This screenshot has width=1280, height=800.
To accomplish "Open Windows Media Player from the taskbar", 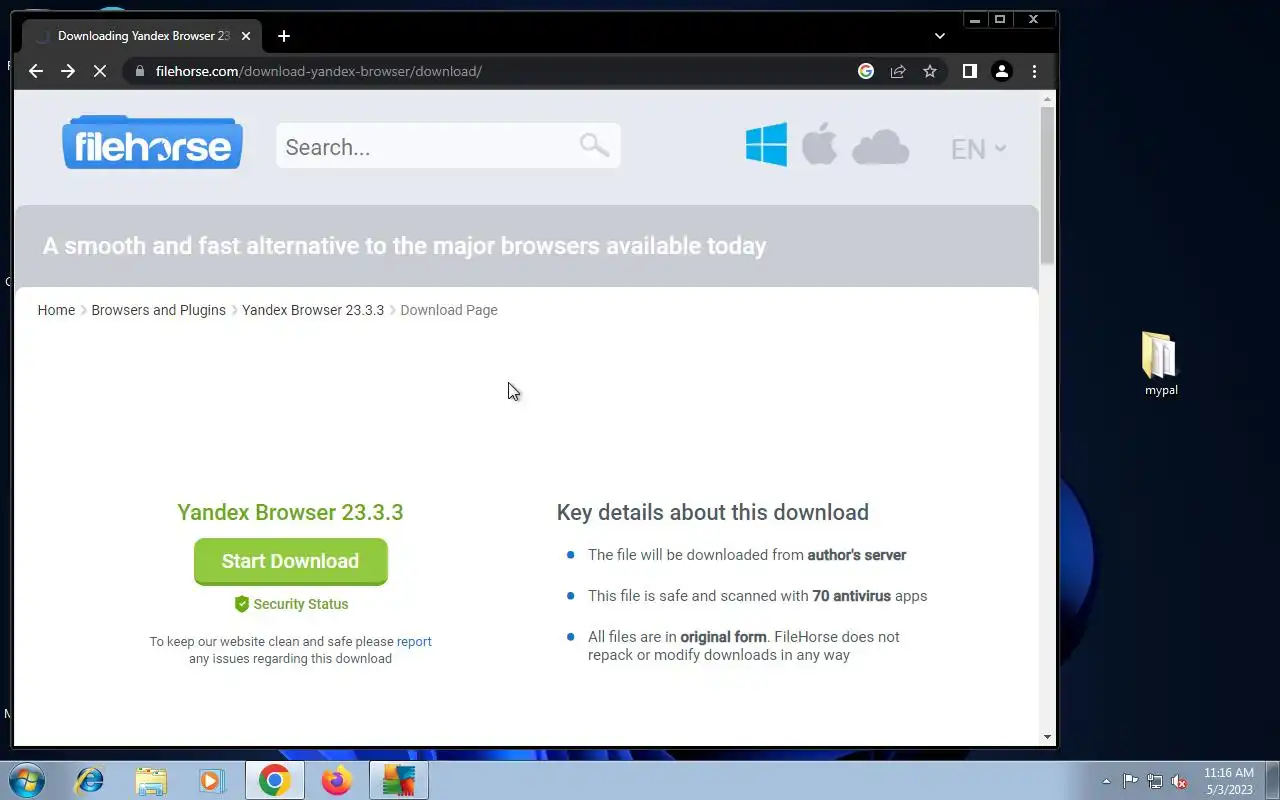I will 212,780.
